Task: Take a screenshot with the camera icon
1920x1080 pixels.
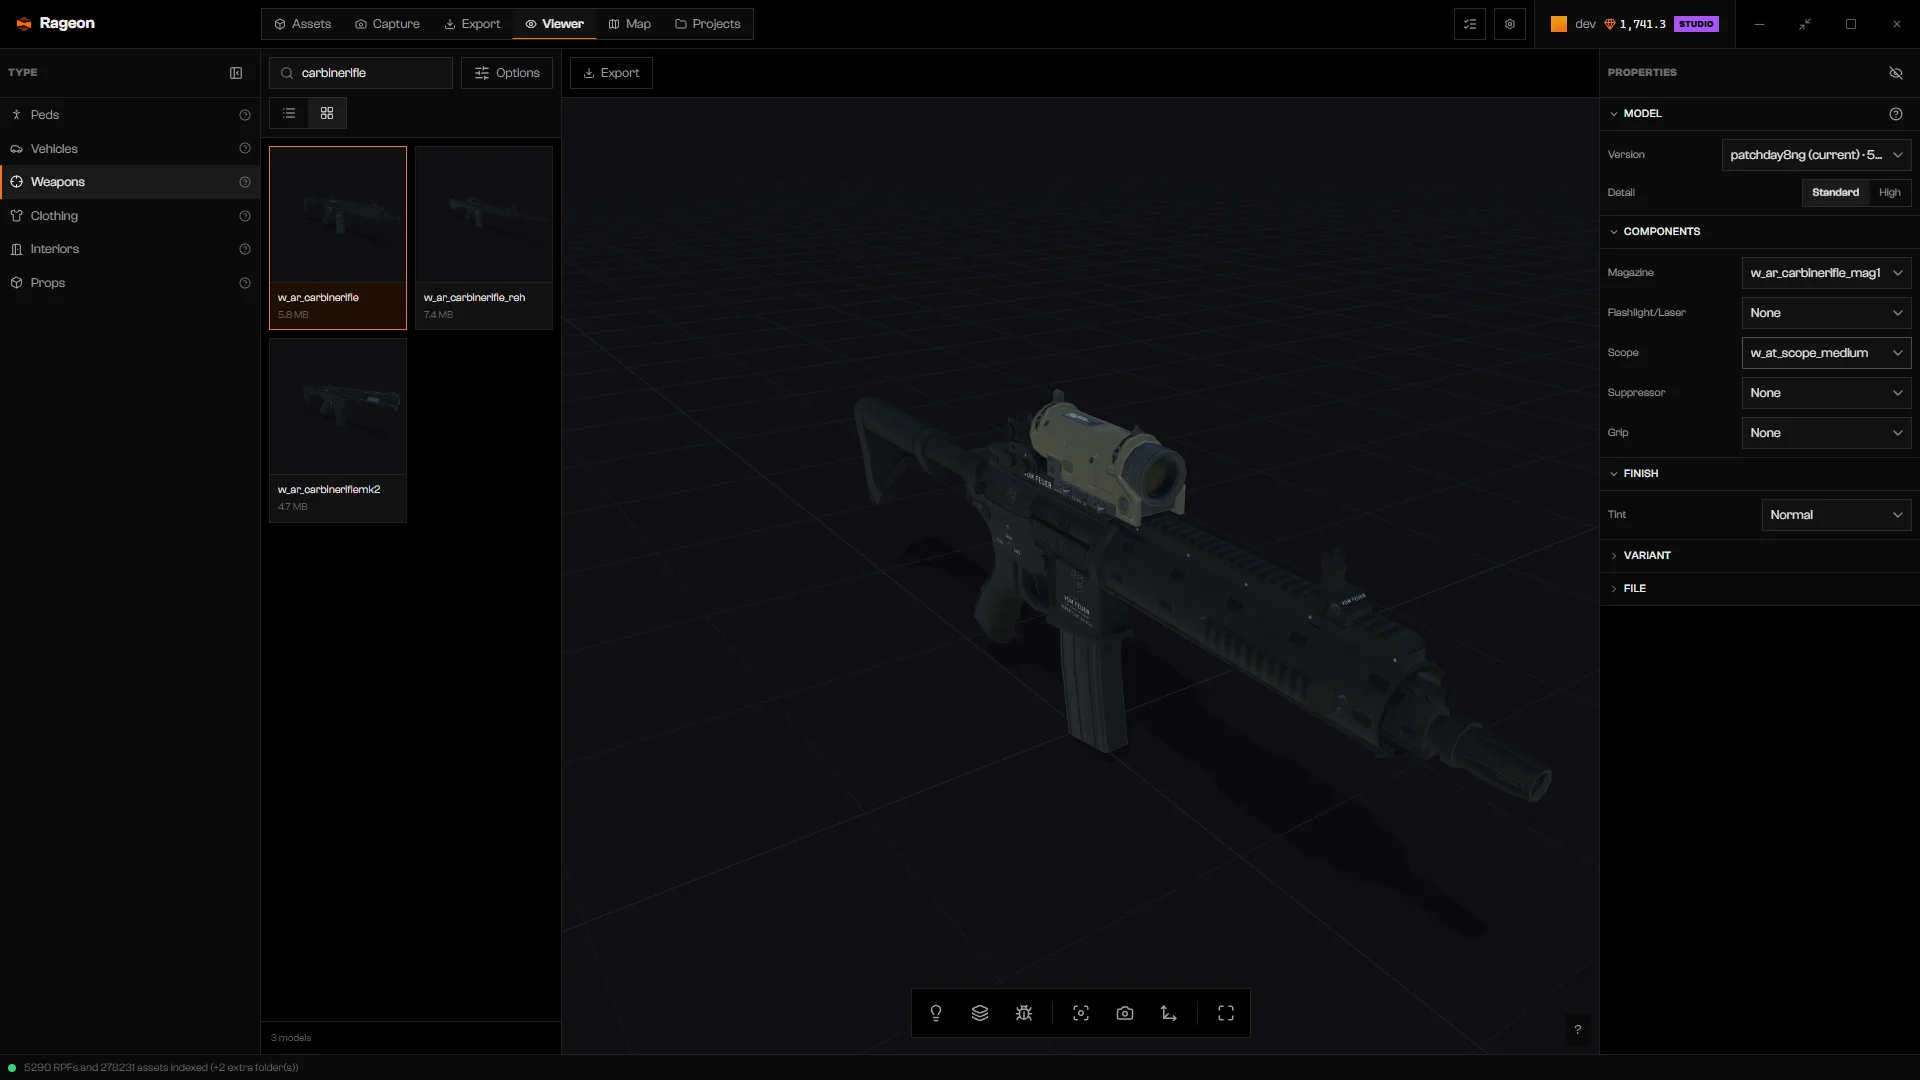Action: [1125, 1013]
